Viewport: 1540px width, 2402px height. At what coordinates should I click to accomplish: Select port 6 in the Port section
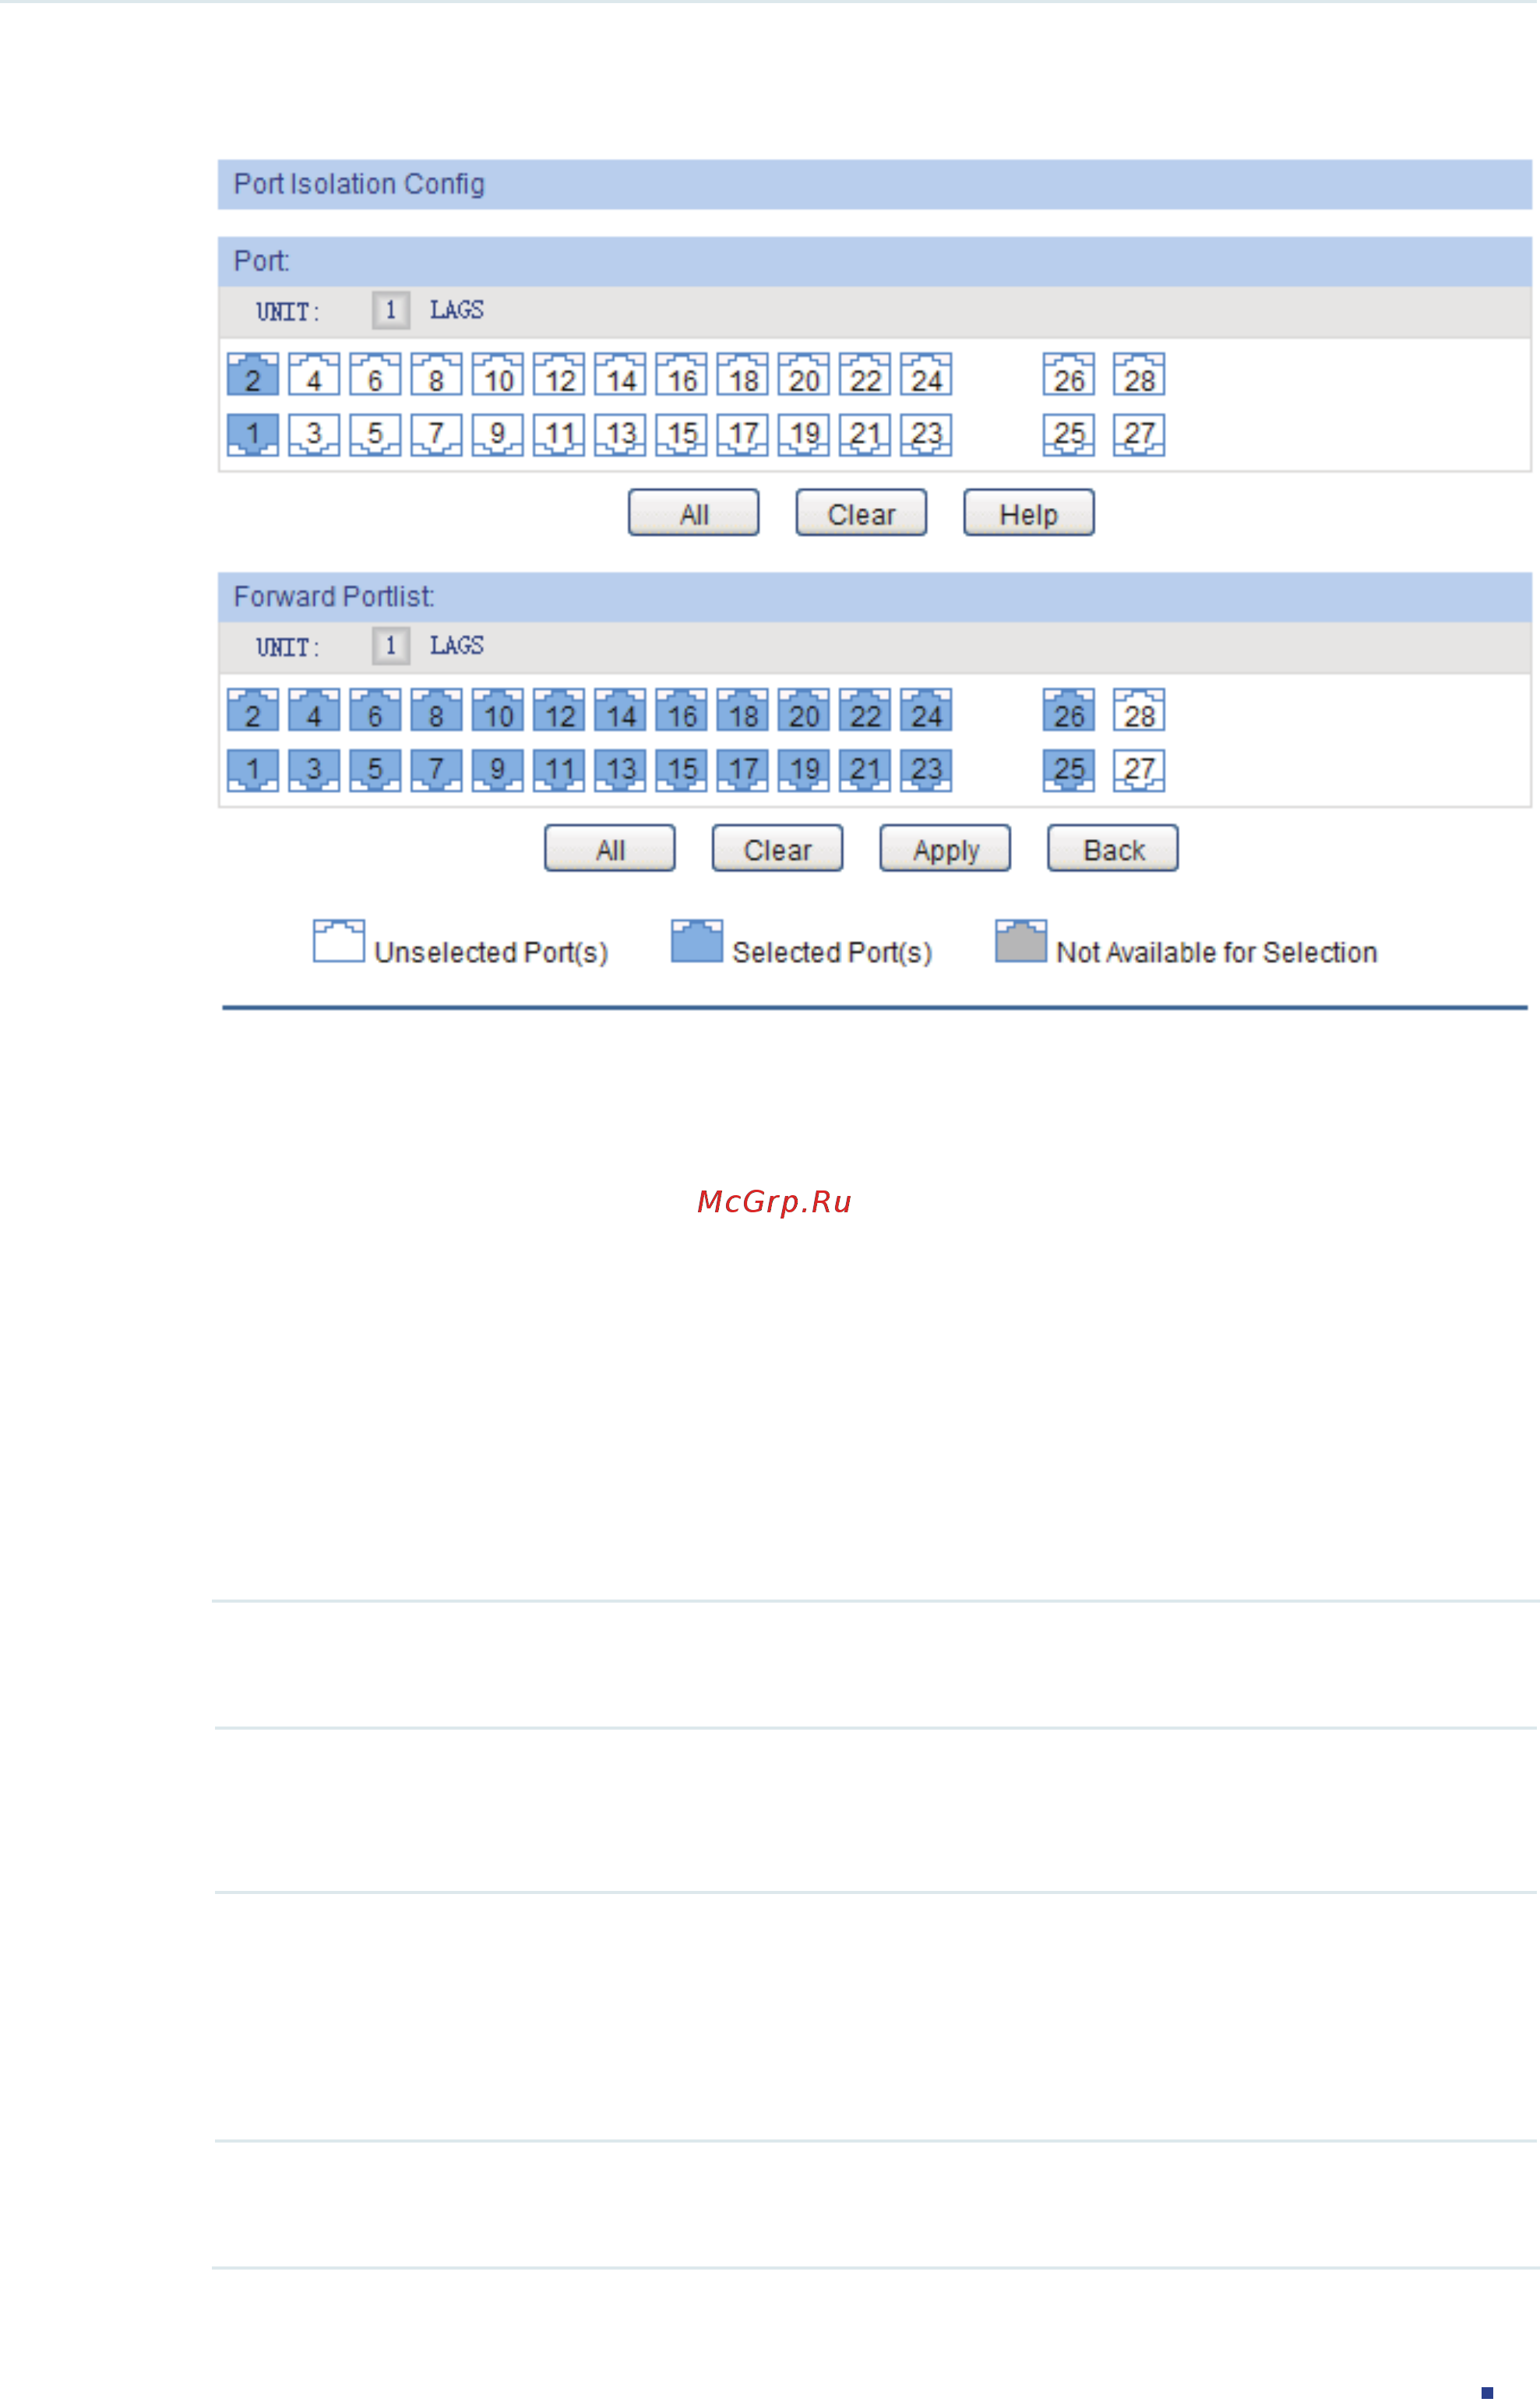click(375, 374)
